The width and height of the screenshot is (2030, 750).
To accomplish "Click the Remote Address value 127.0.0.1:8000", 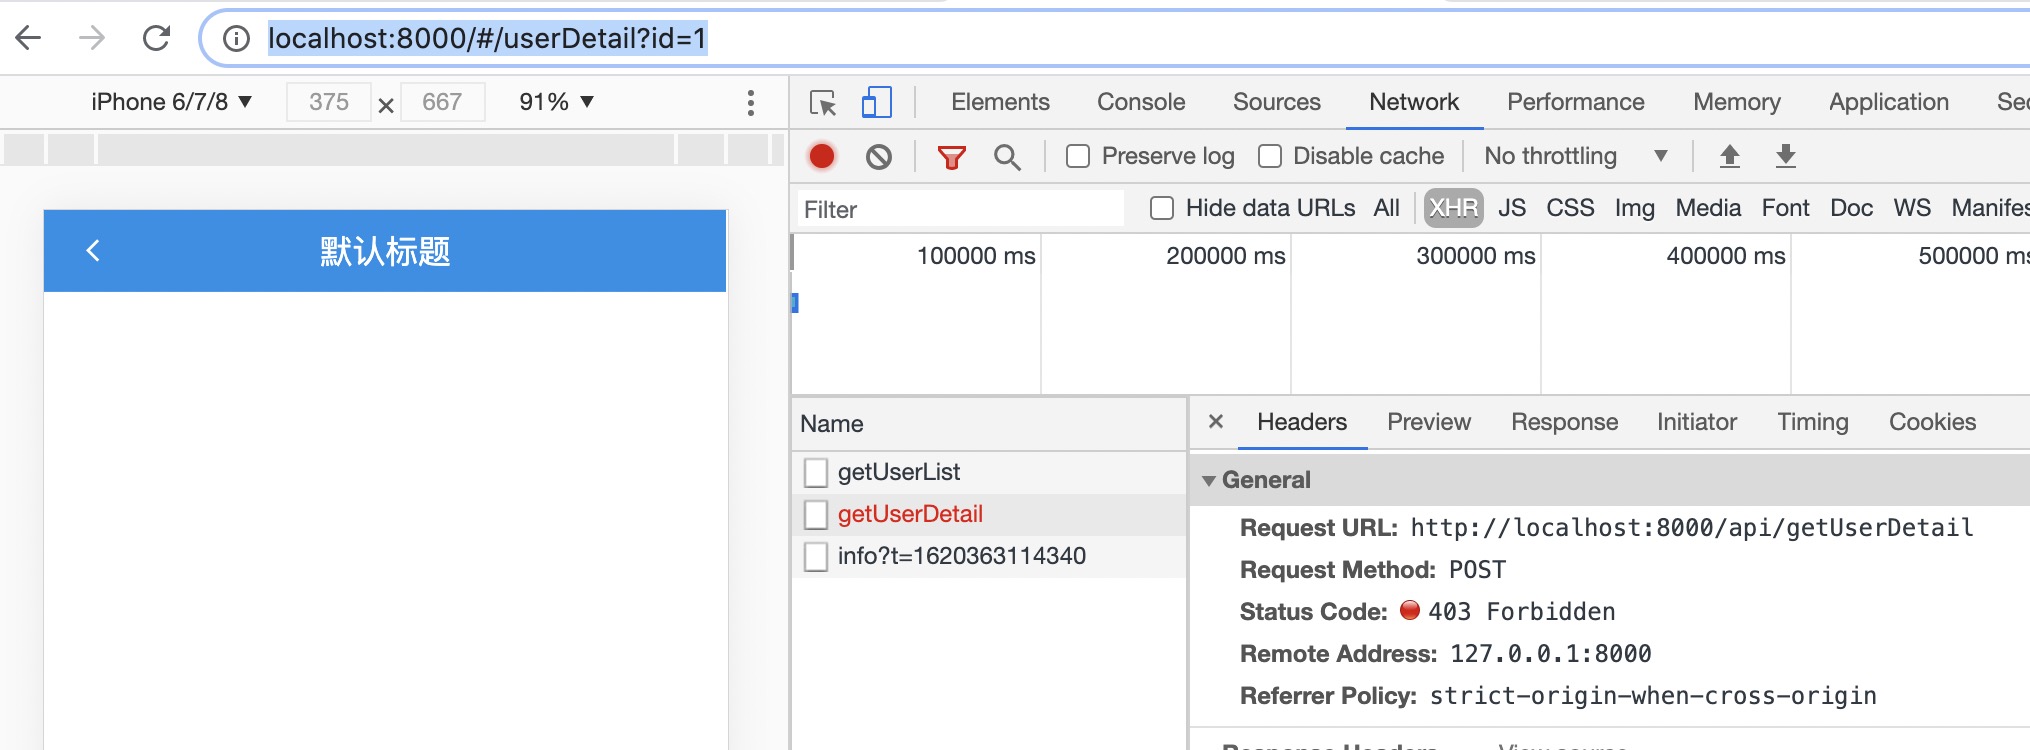I will tap(1551, 654).
